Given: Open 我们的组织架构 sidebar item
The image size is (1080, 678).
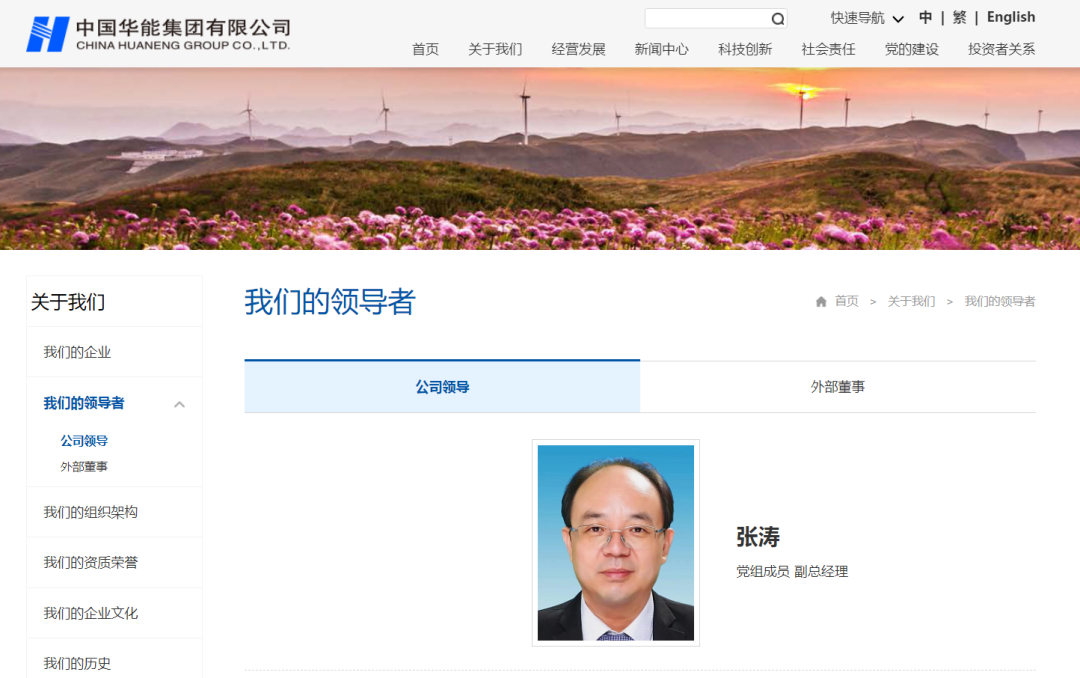Looking at the screenshot, I should 90,512.
